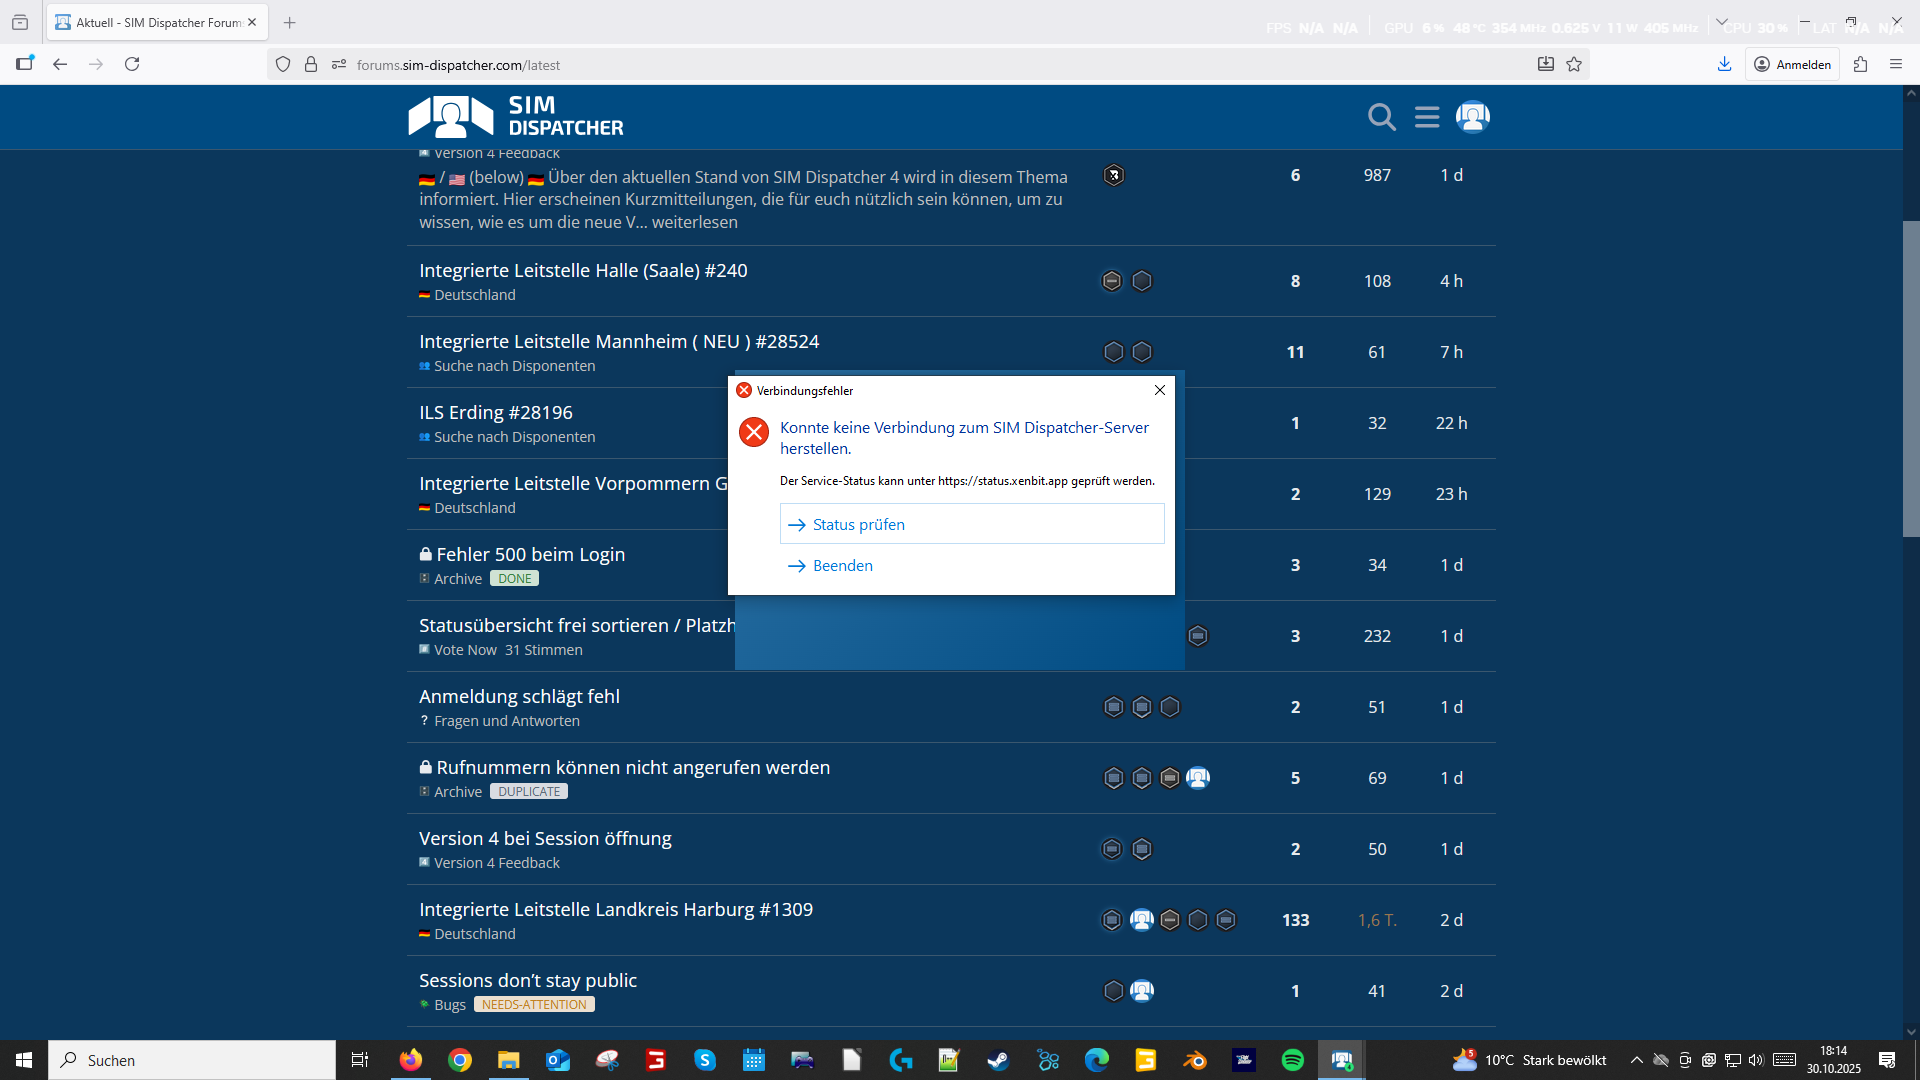Open Skype from the taskbar

pyautogui.click(x=705, y=1060)
